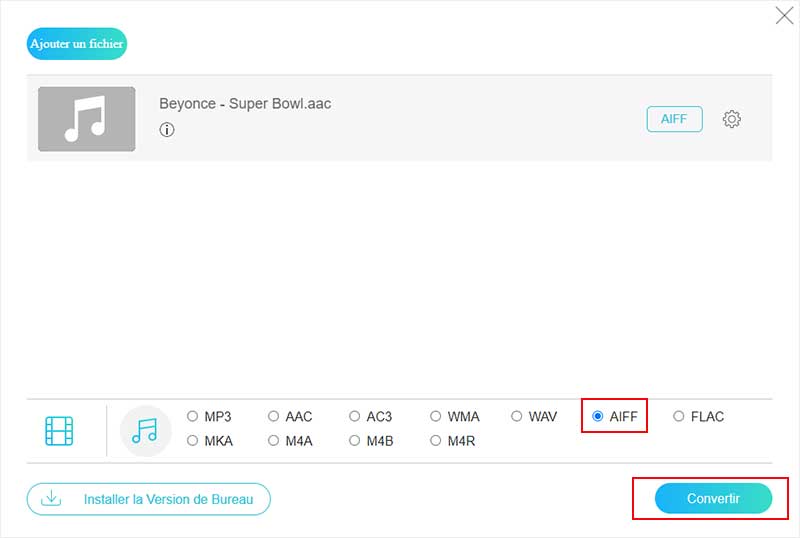The image size is (800, 538).
Task: Select the AIFF radio button
Action: click(598, 416)
